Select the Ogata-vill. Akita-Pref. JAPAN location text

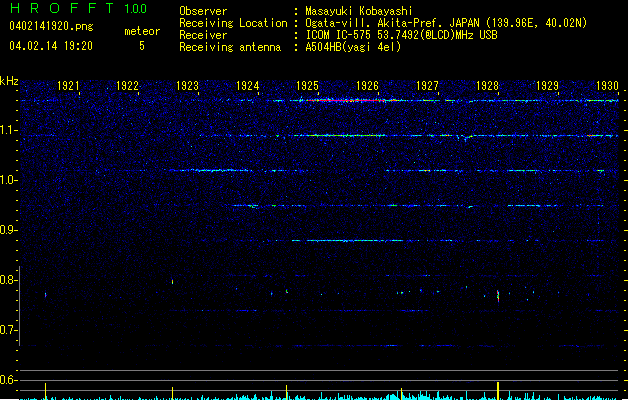point(446,23)
